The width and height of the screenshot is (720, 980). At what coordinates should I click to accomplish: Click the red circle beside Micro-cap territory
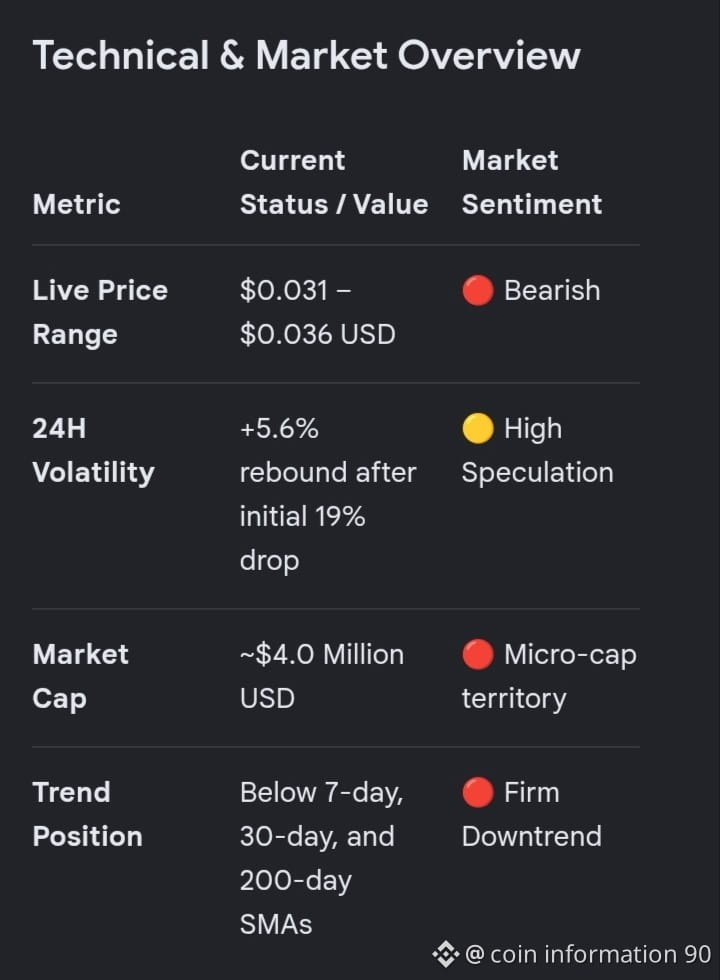pos(478,655)
